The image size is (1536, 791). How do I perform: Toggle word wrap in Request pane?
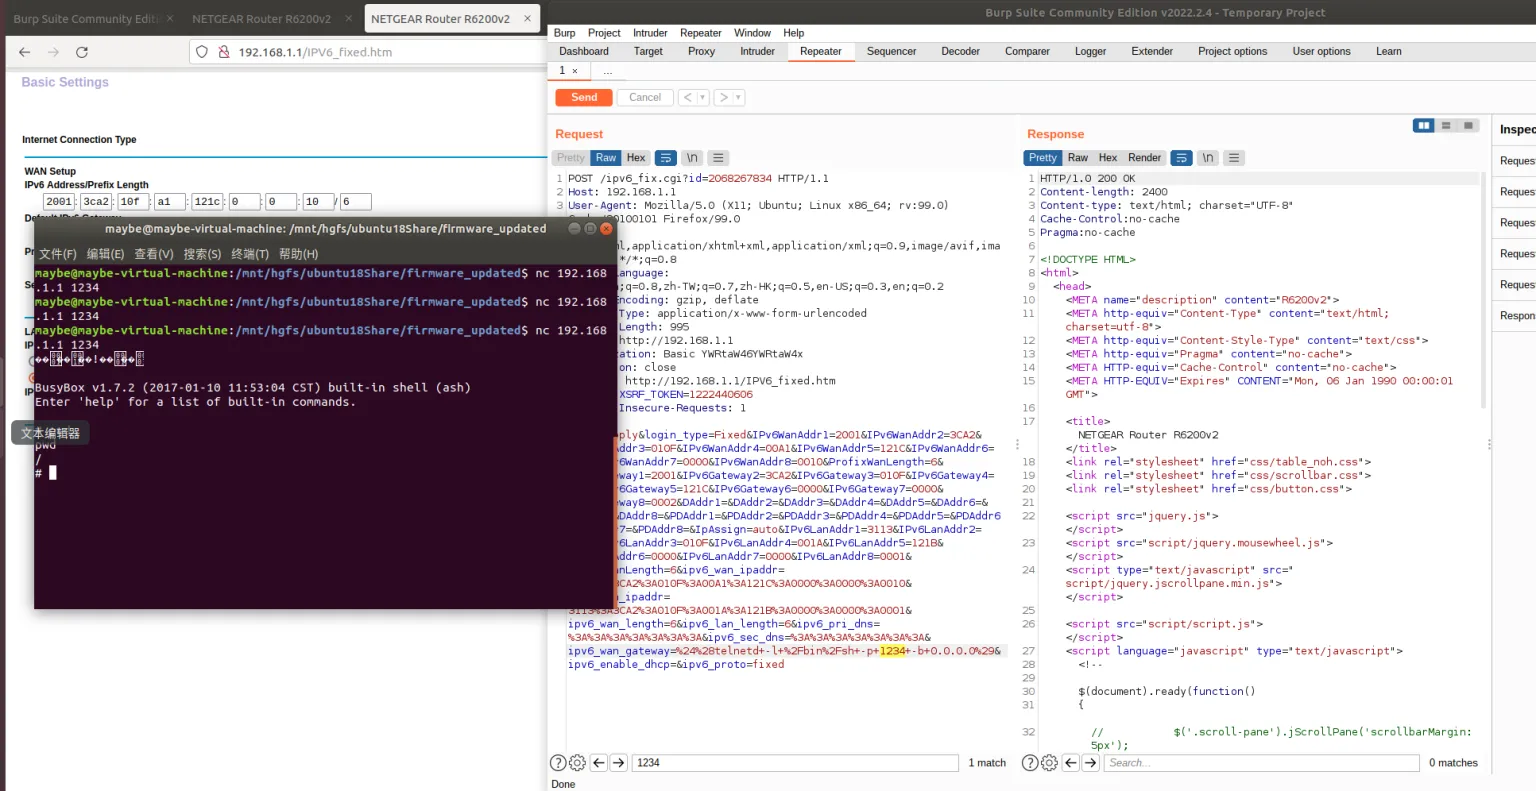pyautogui.click(x=666, y=158)
